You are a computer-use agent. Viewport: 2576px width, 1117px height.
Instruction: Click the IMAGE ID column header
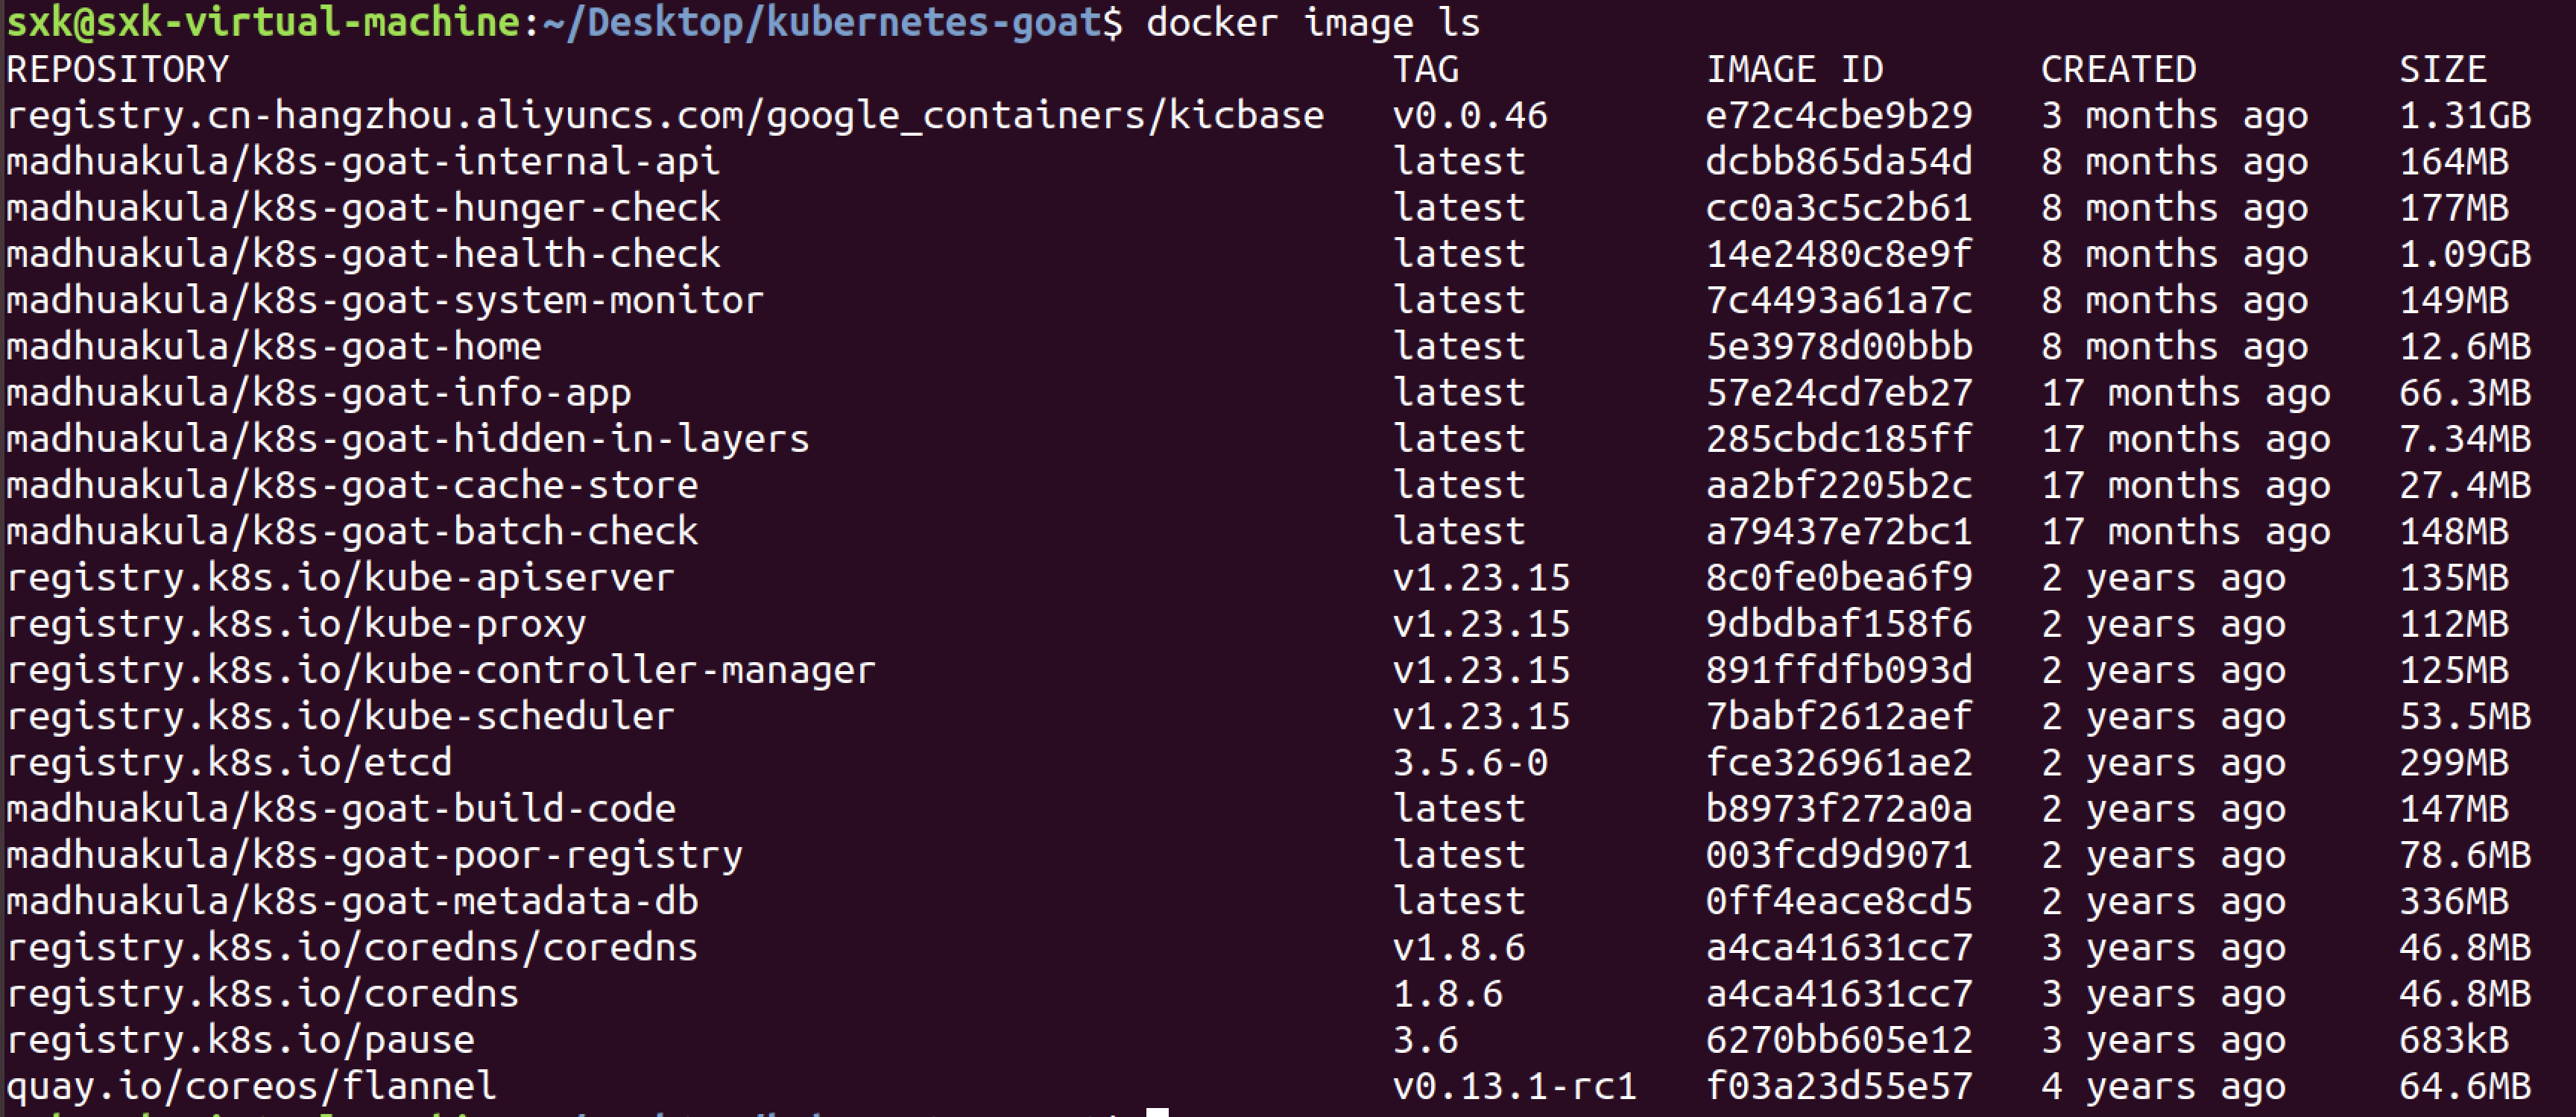point(1794,70)
